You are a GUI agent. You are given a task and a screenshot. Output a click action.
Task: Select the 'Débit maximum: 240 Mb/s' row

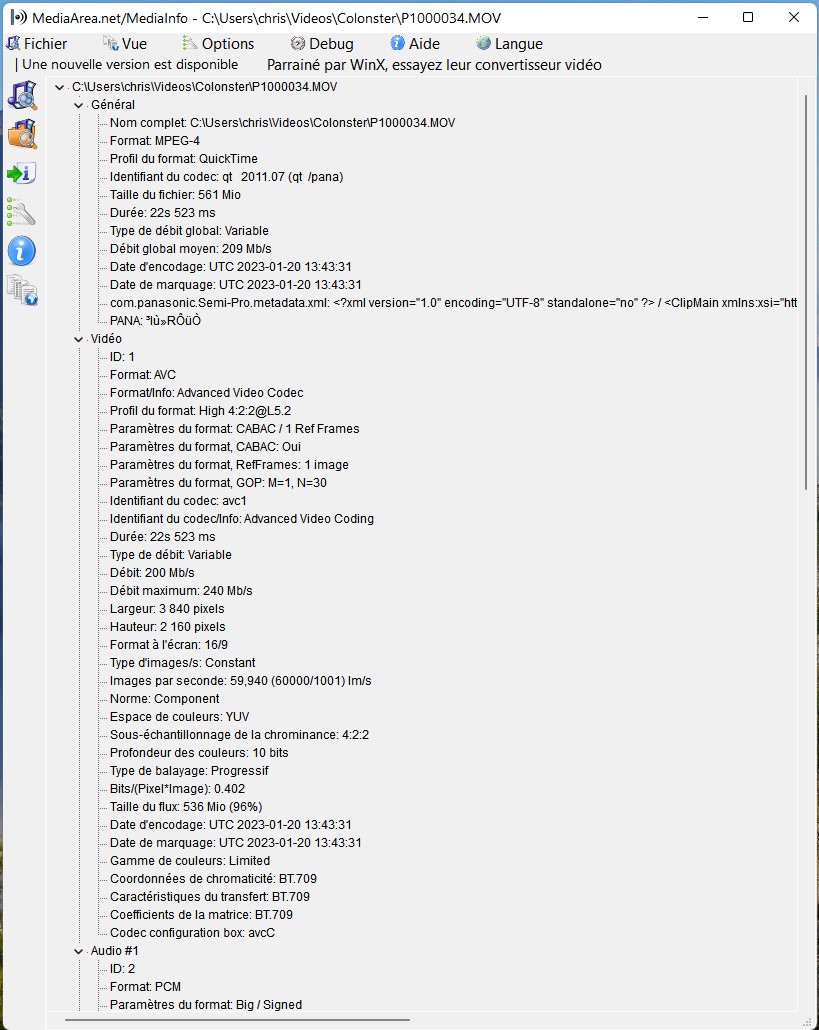181,591
